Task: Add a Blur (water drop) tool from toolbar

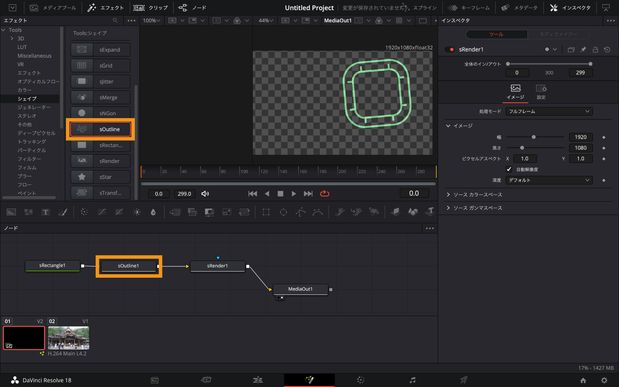Action: pyautogui.click(x=153, y=212)
